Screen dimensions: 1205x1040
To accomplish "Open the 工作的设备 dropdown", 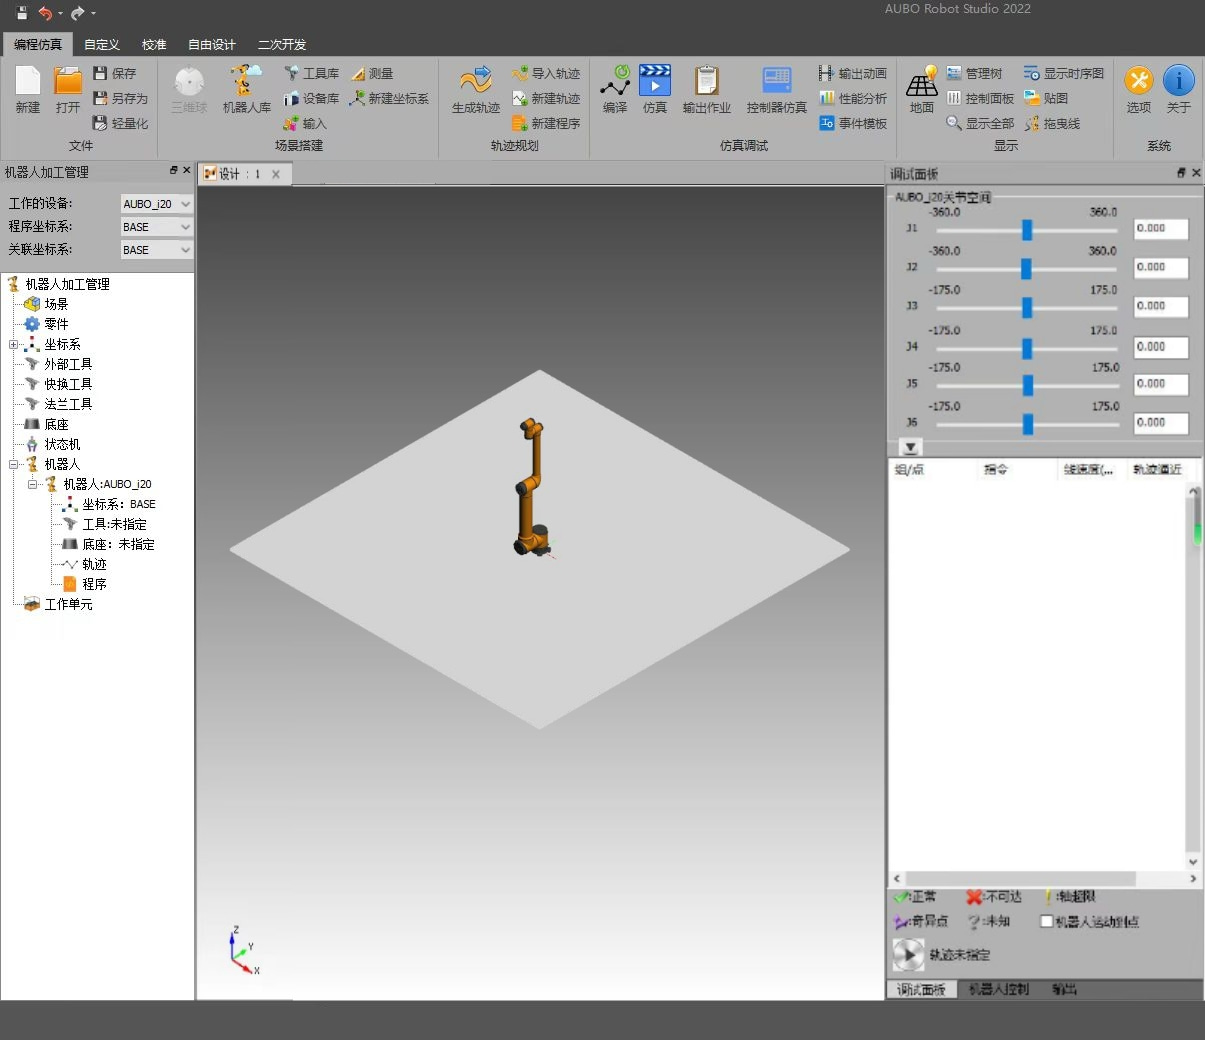I will click(156, 204).
